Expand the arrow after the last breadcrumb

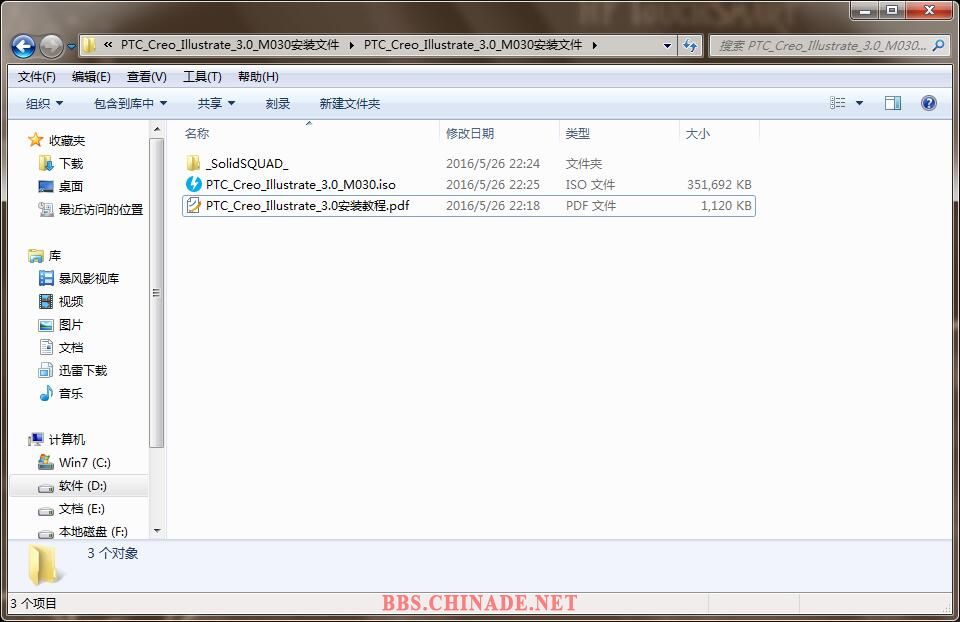(x=594, y=45)
